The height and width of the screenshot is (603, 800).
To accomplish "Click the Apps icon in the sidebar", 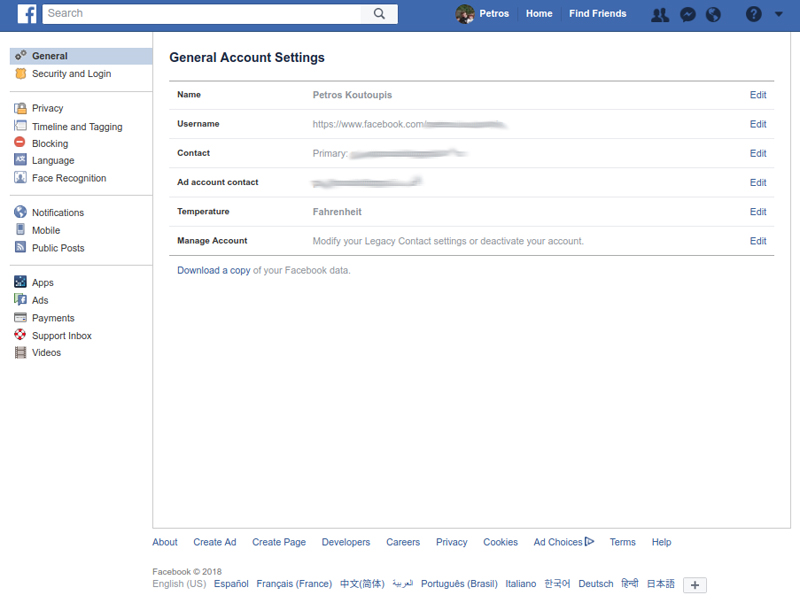I will tap(22, 282).
